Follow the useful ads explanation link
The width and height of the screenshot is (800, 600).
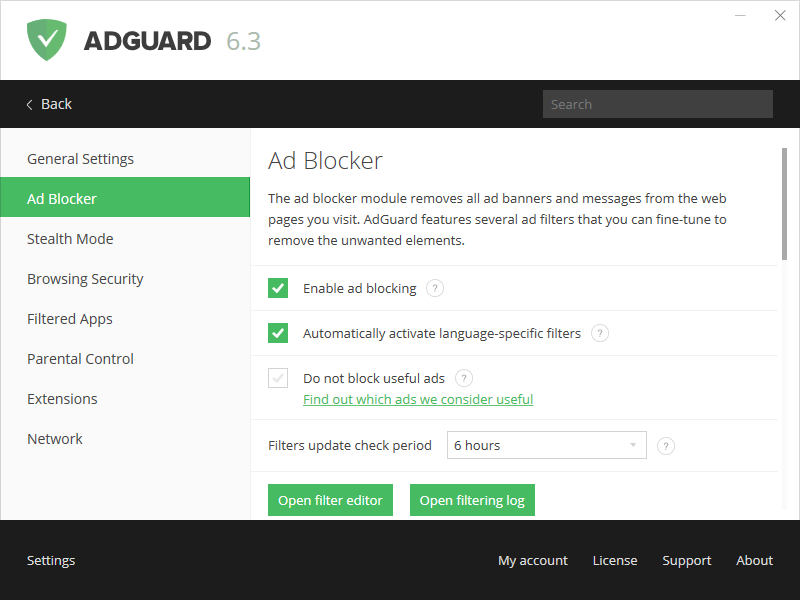[x=418, y=399]
